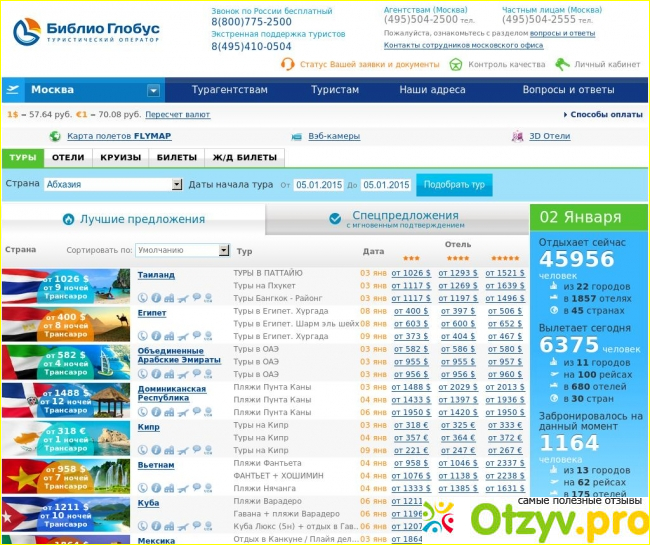Switch to the КРУИЗЫ tab
The width and height of the screenshot is (650, 545).
pos(121,157)
